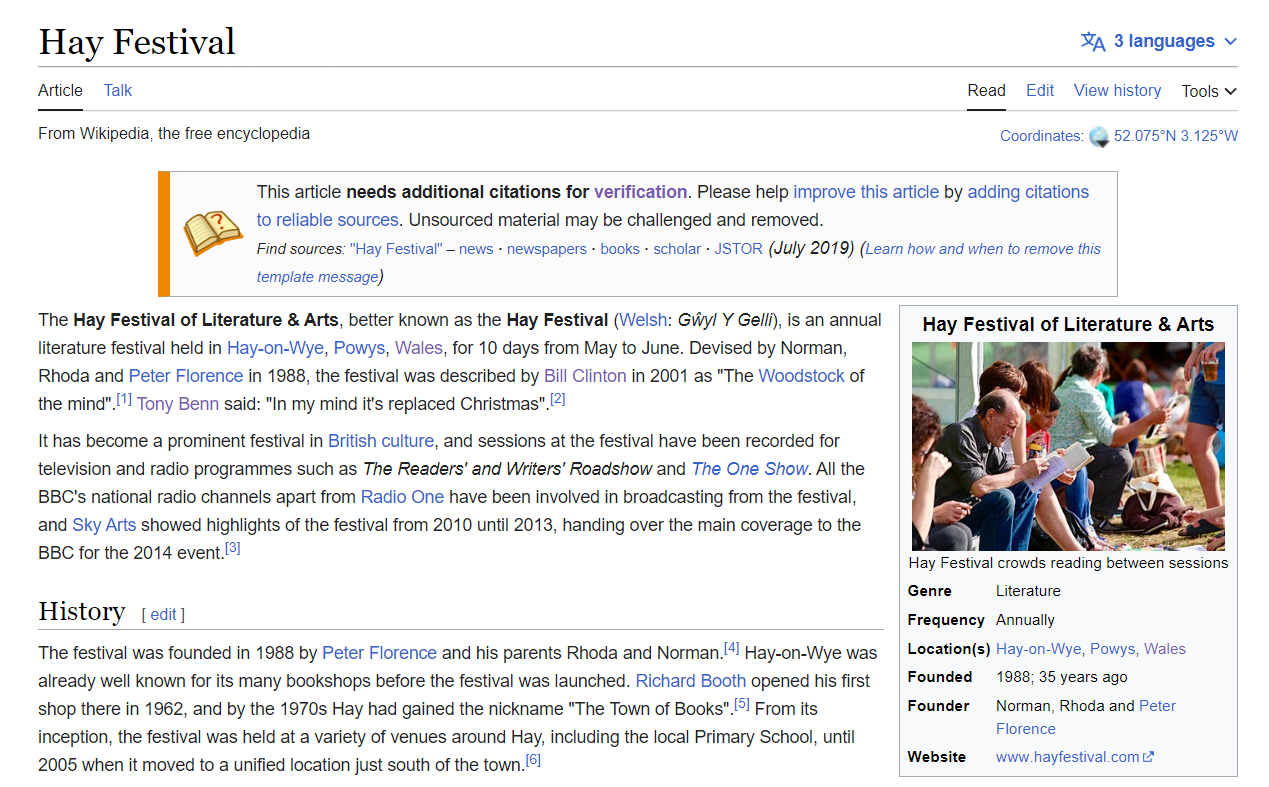
Task: Click citation reference [5]
Action: tap(742, 703)
